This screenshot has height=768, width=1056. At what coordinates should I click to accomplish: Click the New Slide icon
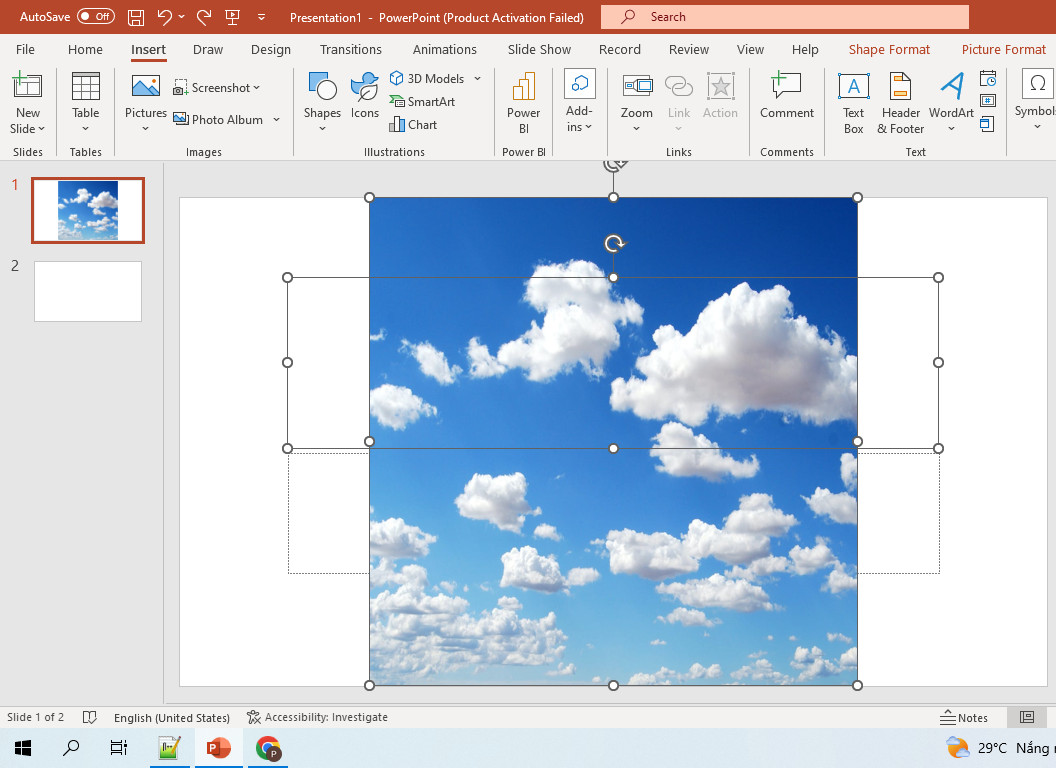click(28, 86)
